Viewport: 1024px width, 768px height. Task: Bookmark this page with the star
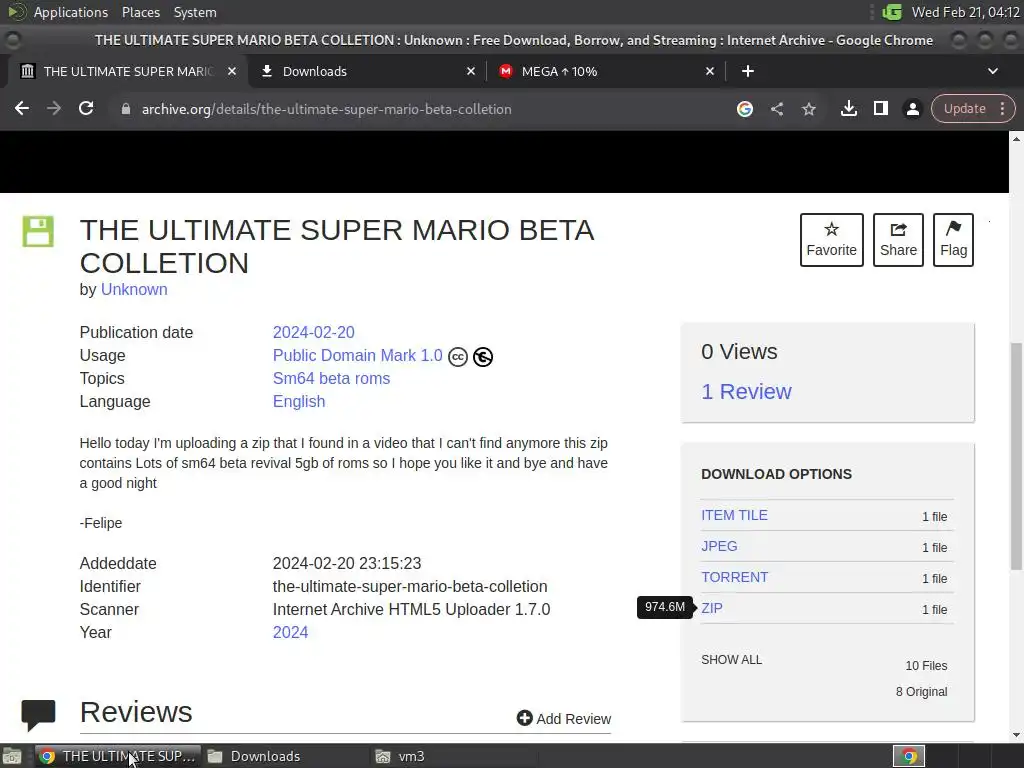pos(808,109)
